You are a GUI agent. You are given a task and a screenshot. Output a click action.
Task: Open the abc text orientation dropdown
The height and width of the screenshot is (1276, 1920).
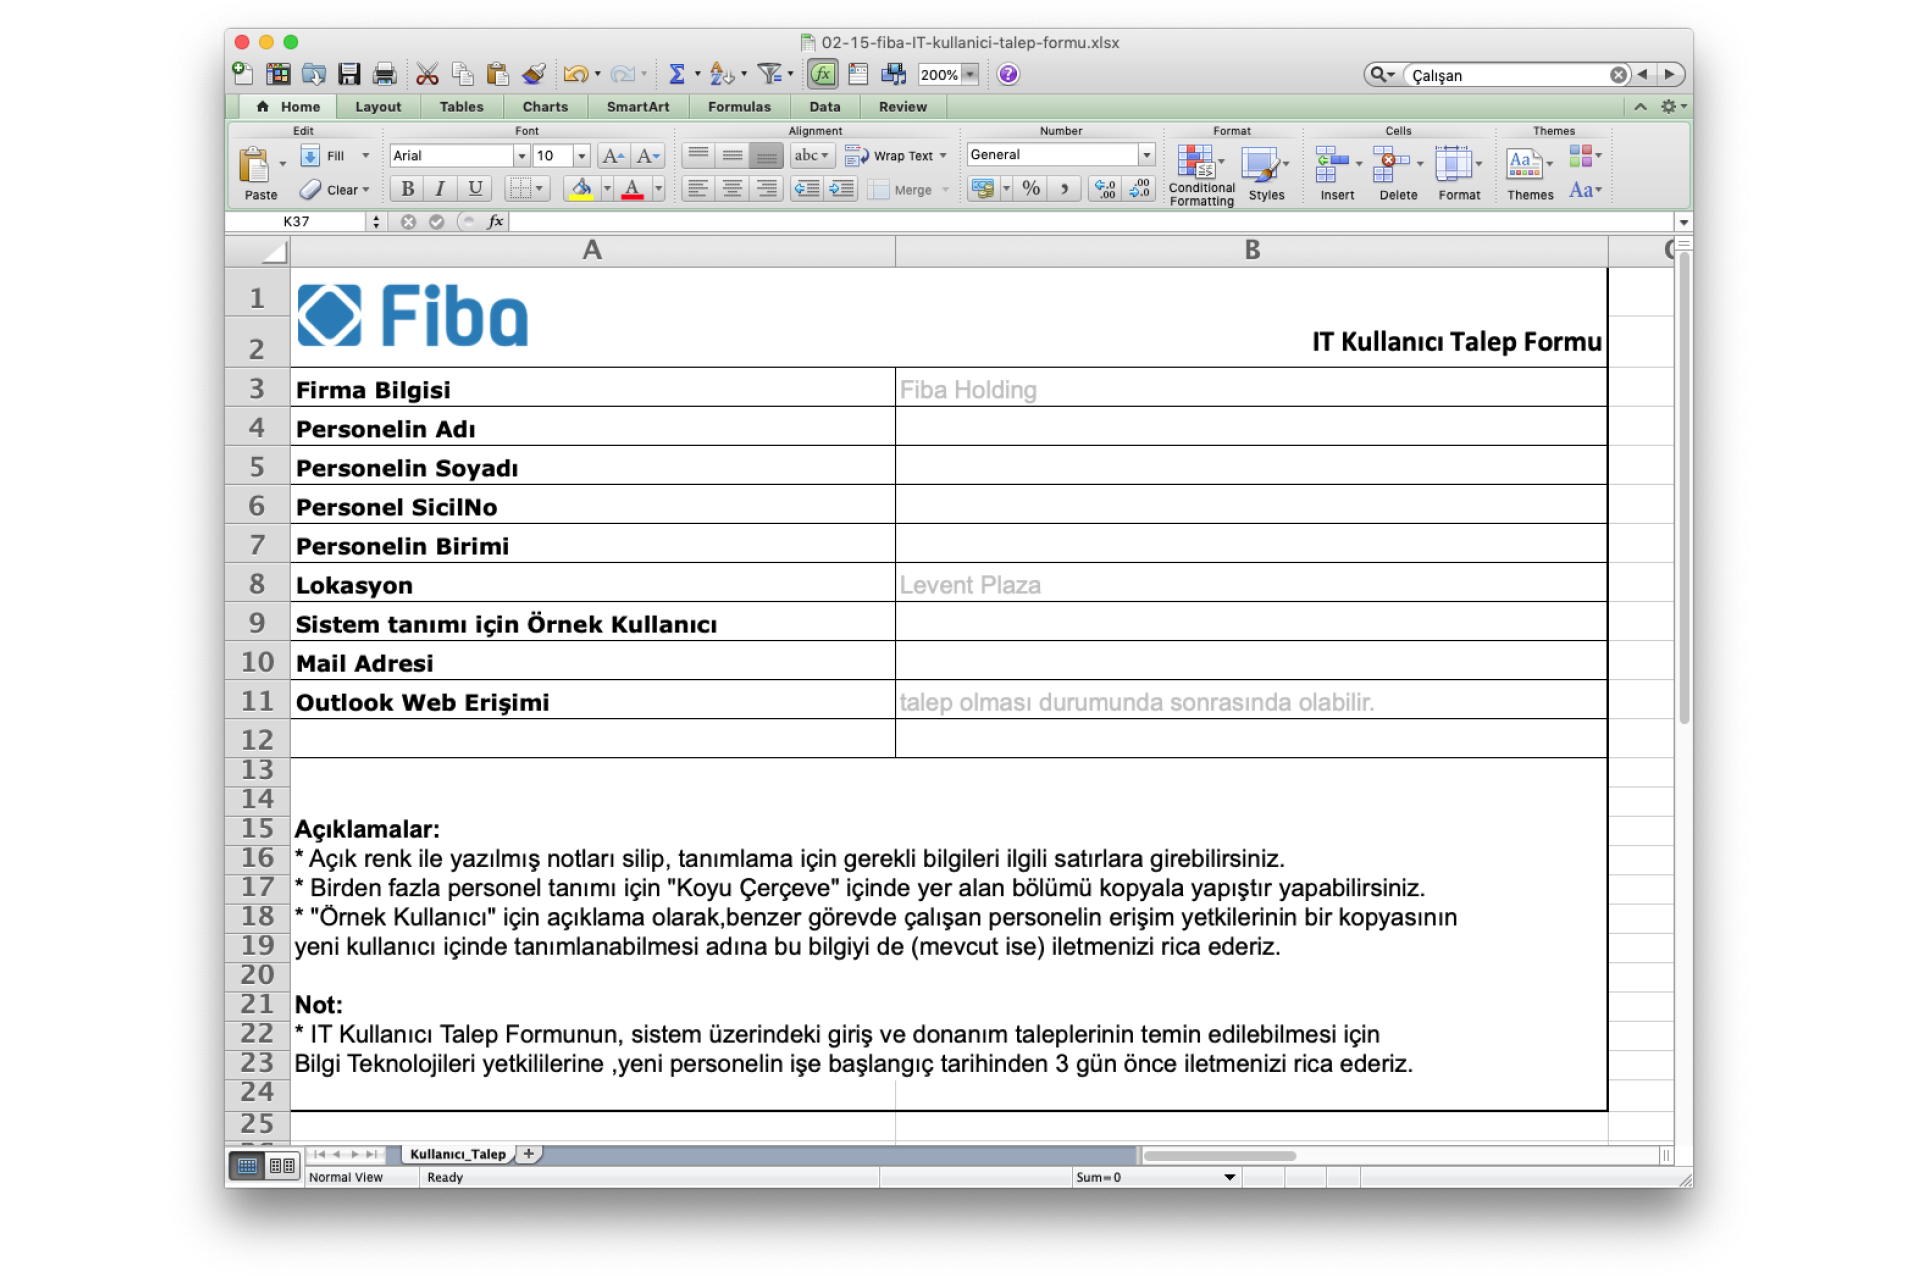811,155
